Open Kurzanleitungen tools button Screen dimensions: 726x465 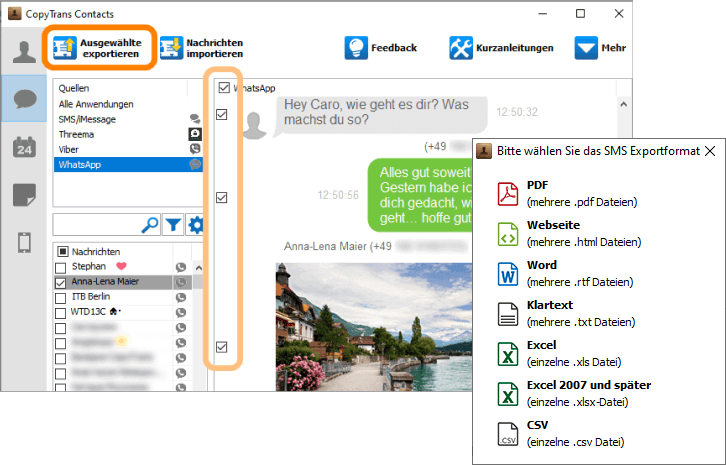[x=501, y=48]
